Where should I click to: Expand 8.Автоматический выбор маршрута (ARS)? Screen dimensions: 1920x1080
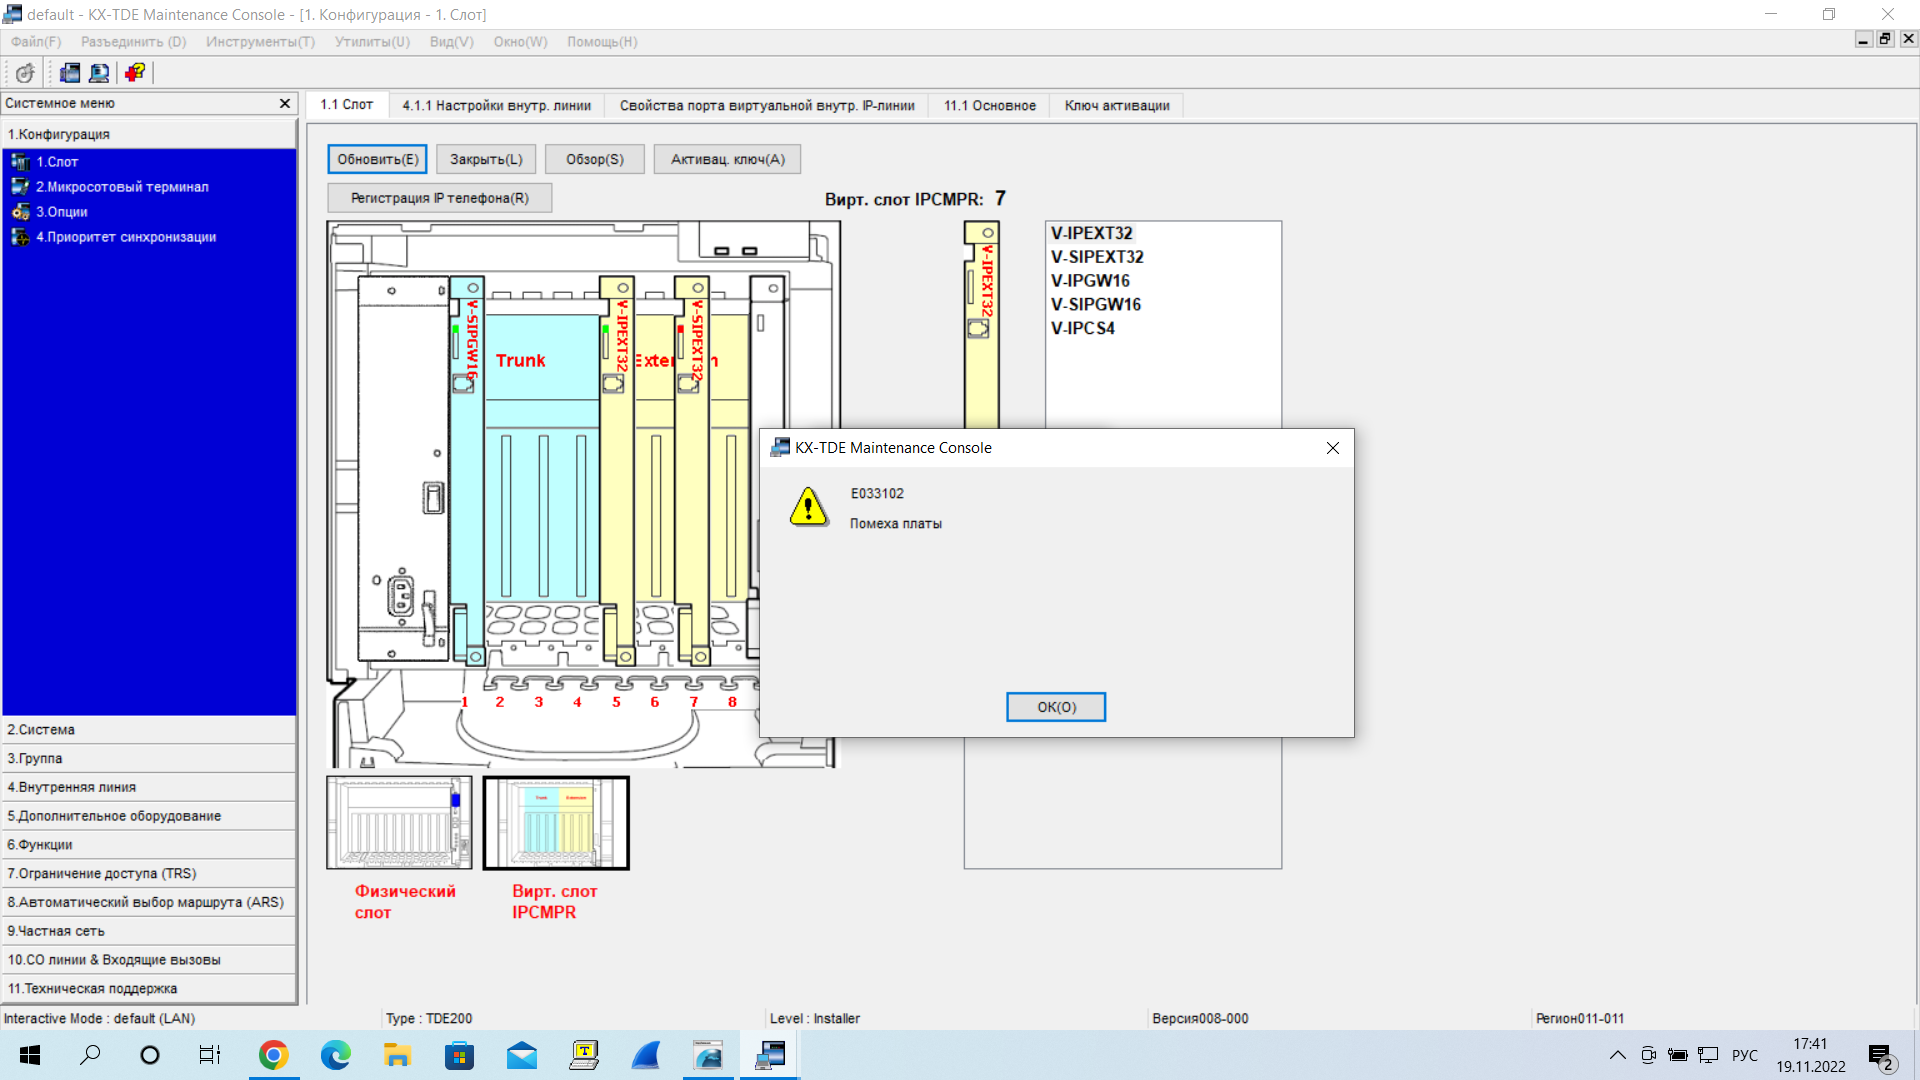[149, 902]
